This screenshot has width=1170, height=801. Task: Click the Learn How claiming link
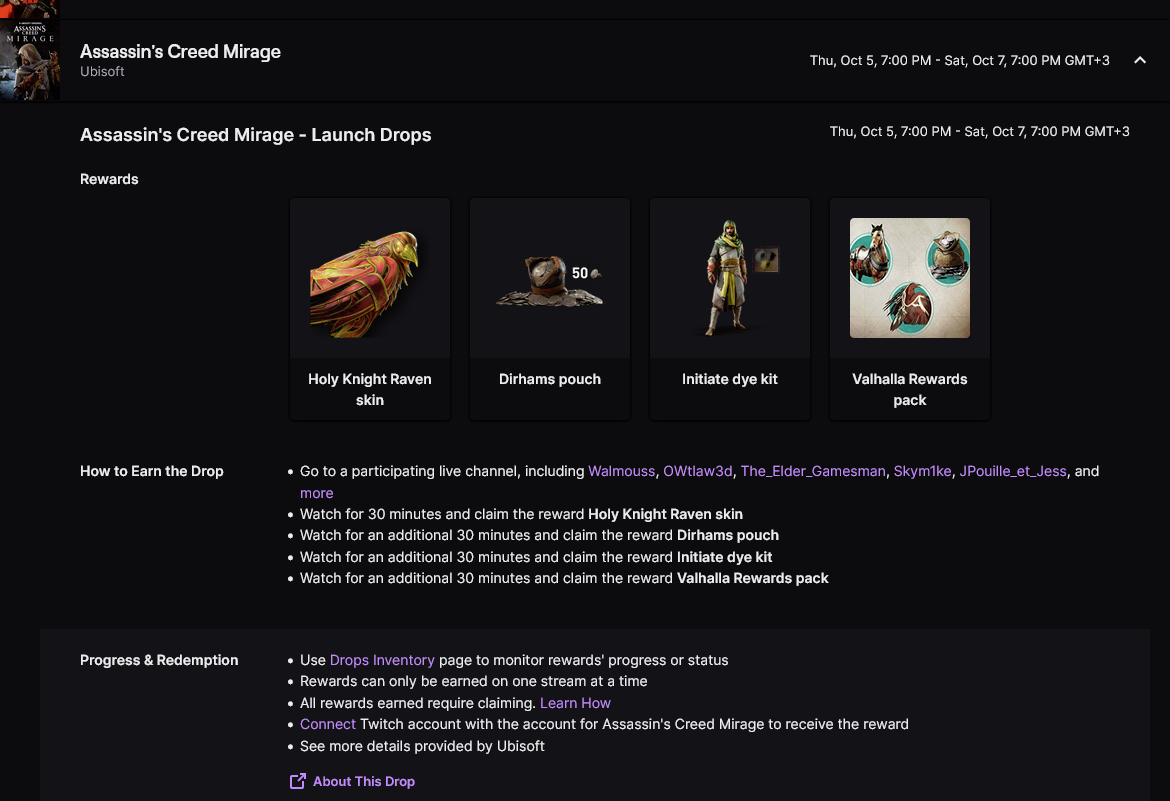pos(575,702)
